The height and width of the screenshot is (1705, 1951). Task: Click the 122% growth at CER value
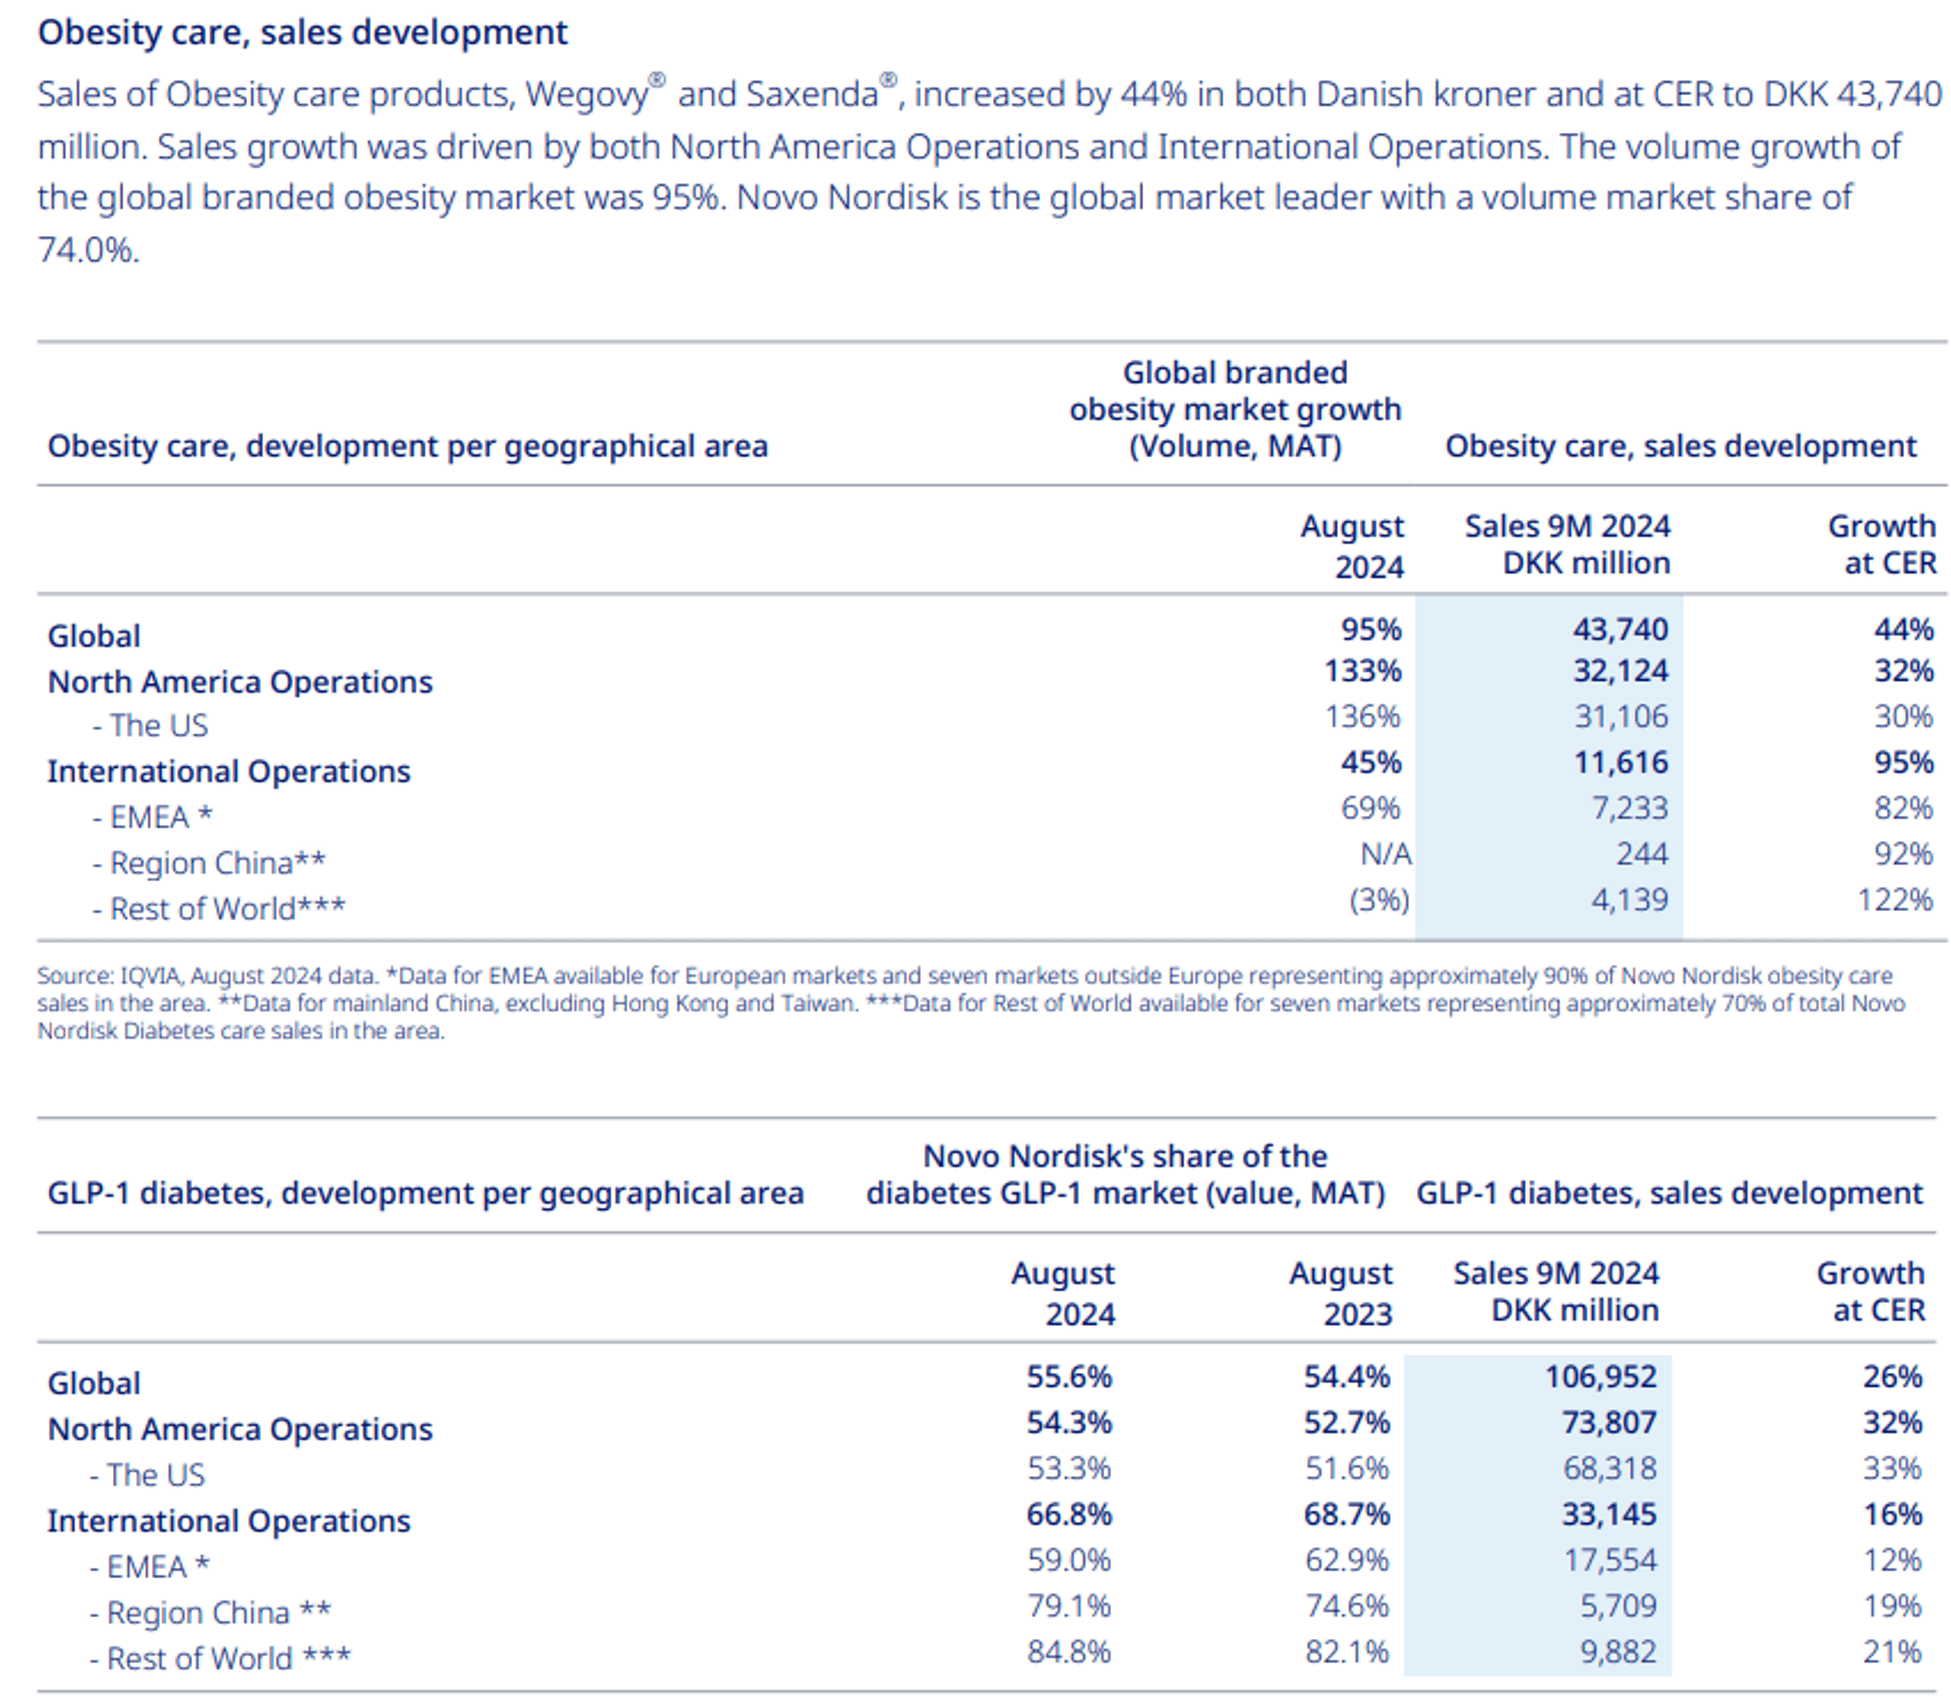pos(1895,899)
